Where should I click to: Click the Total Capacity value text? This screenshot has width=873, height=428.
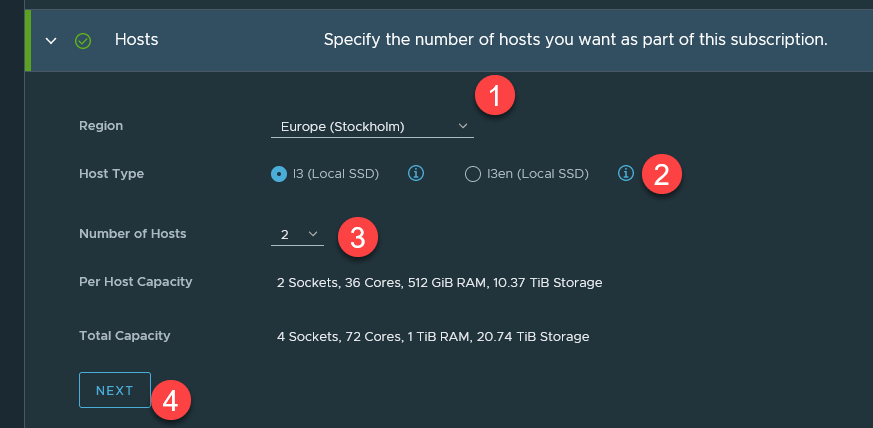pos(433,337)
